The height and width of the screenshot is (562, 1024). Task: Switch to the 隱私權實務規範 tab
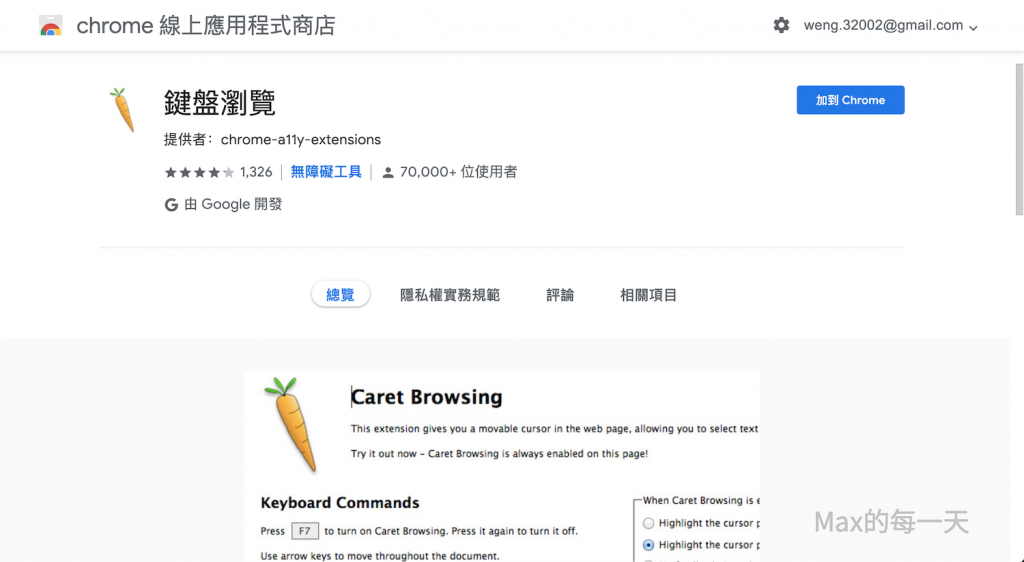click(450, 295)
